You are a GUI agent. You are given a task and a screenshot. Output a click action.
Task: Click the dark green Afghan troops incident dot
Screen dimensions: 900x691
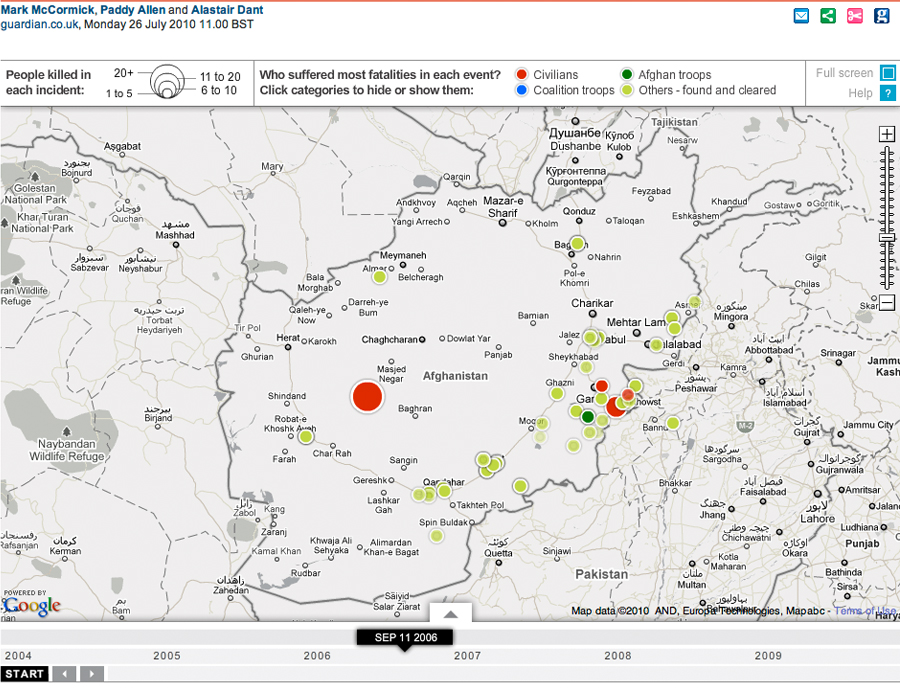[x=587, y=416]
